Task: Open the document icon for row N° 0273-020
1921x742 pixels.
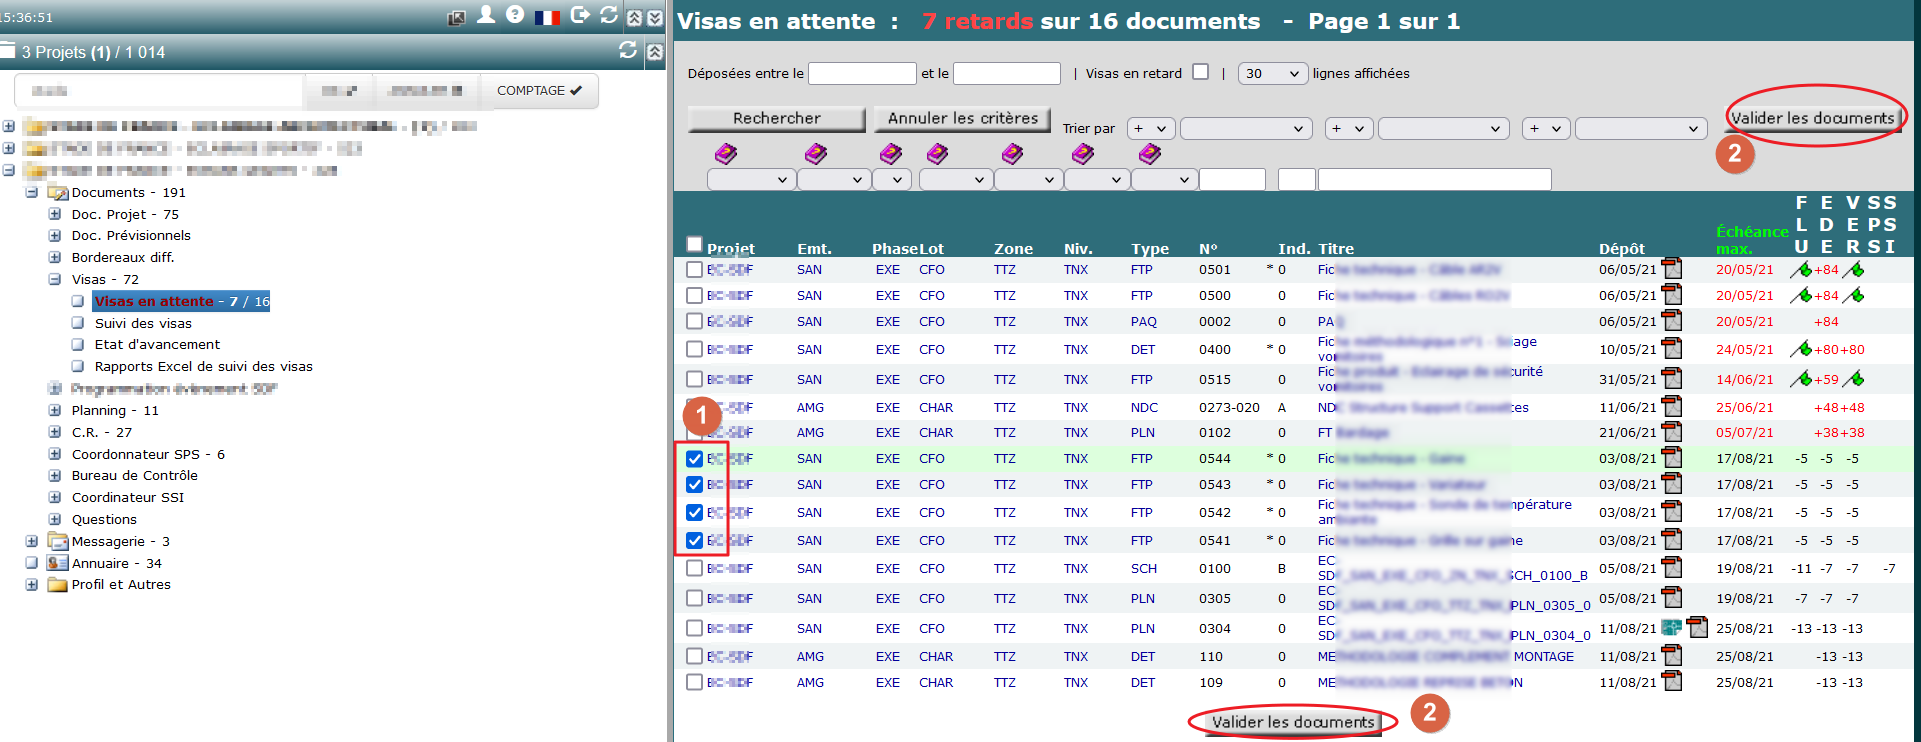Action: (1672, 406)
